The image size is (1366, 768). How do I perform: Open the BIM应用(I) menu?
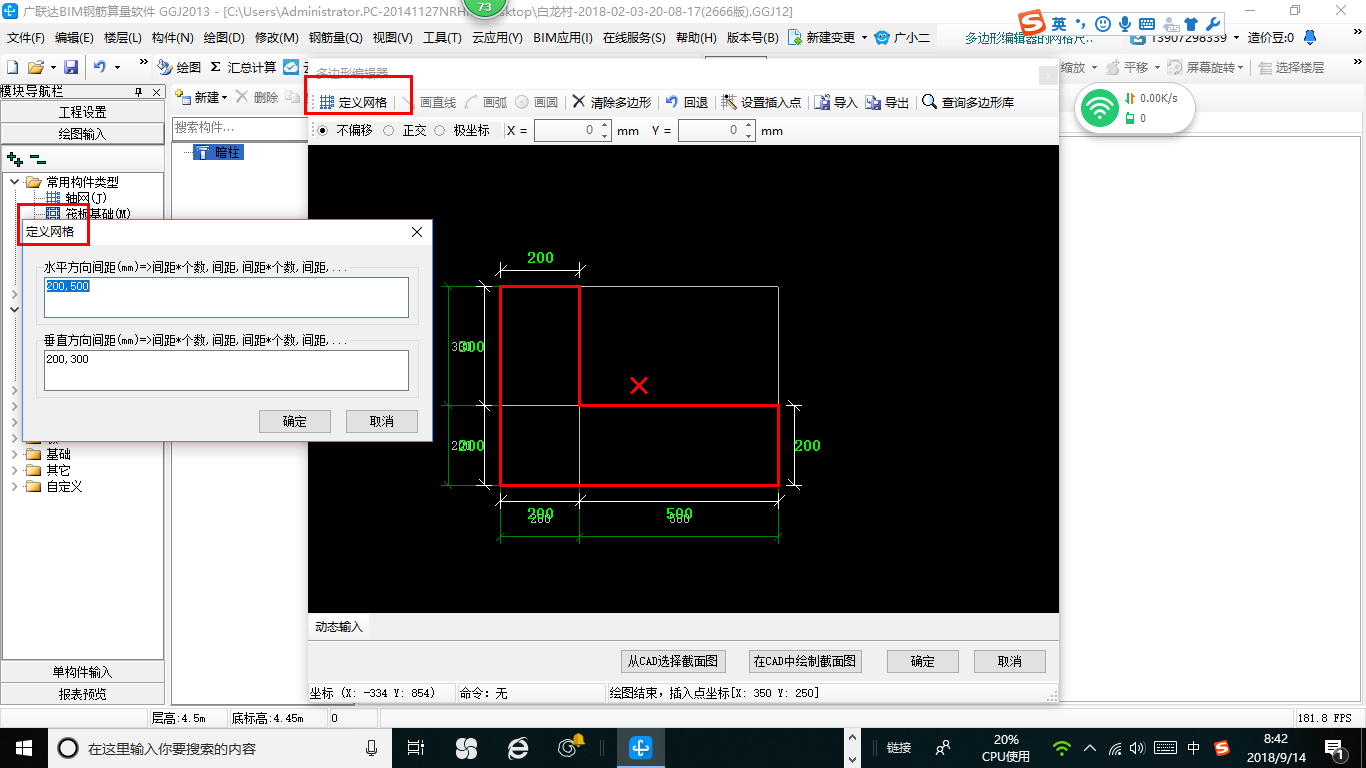tap(563, 37)
